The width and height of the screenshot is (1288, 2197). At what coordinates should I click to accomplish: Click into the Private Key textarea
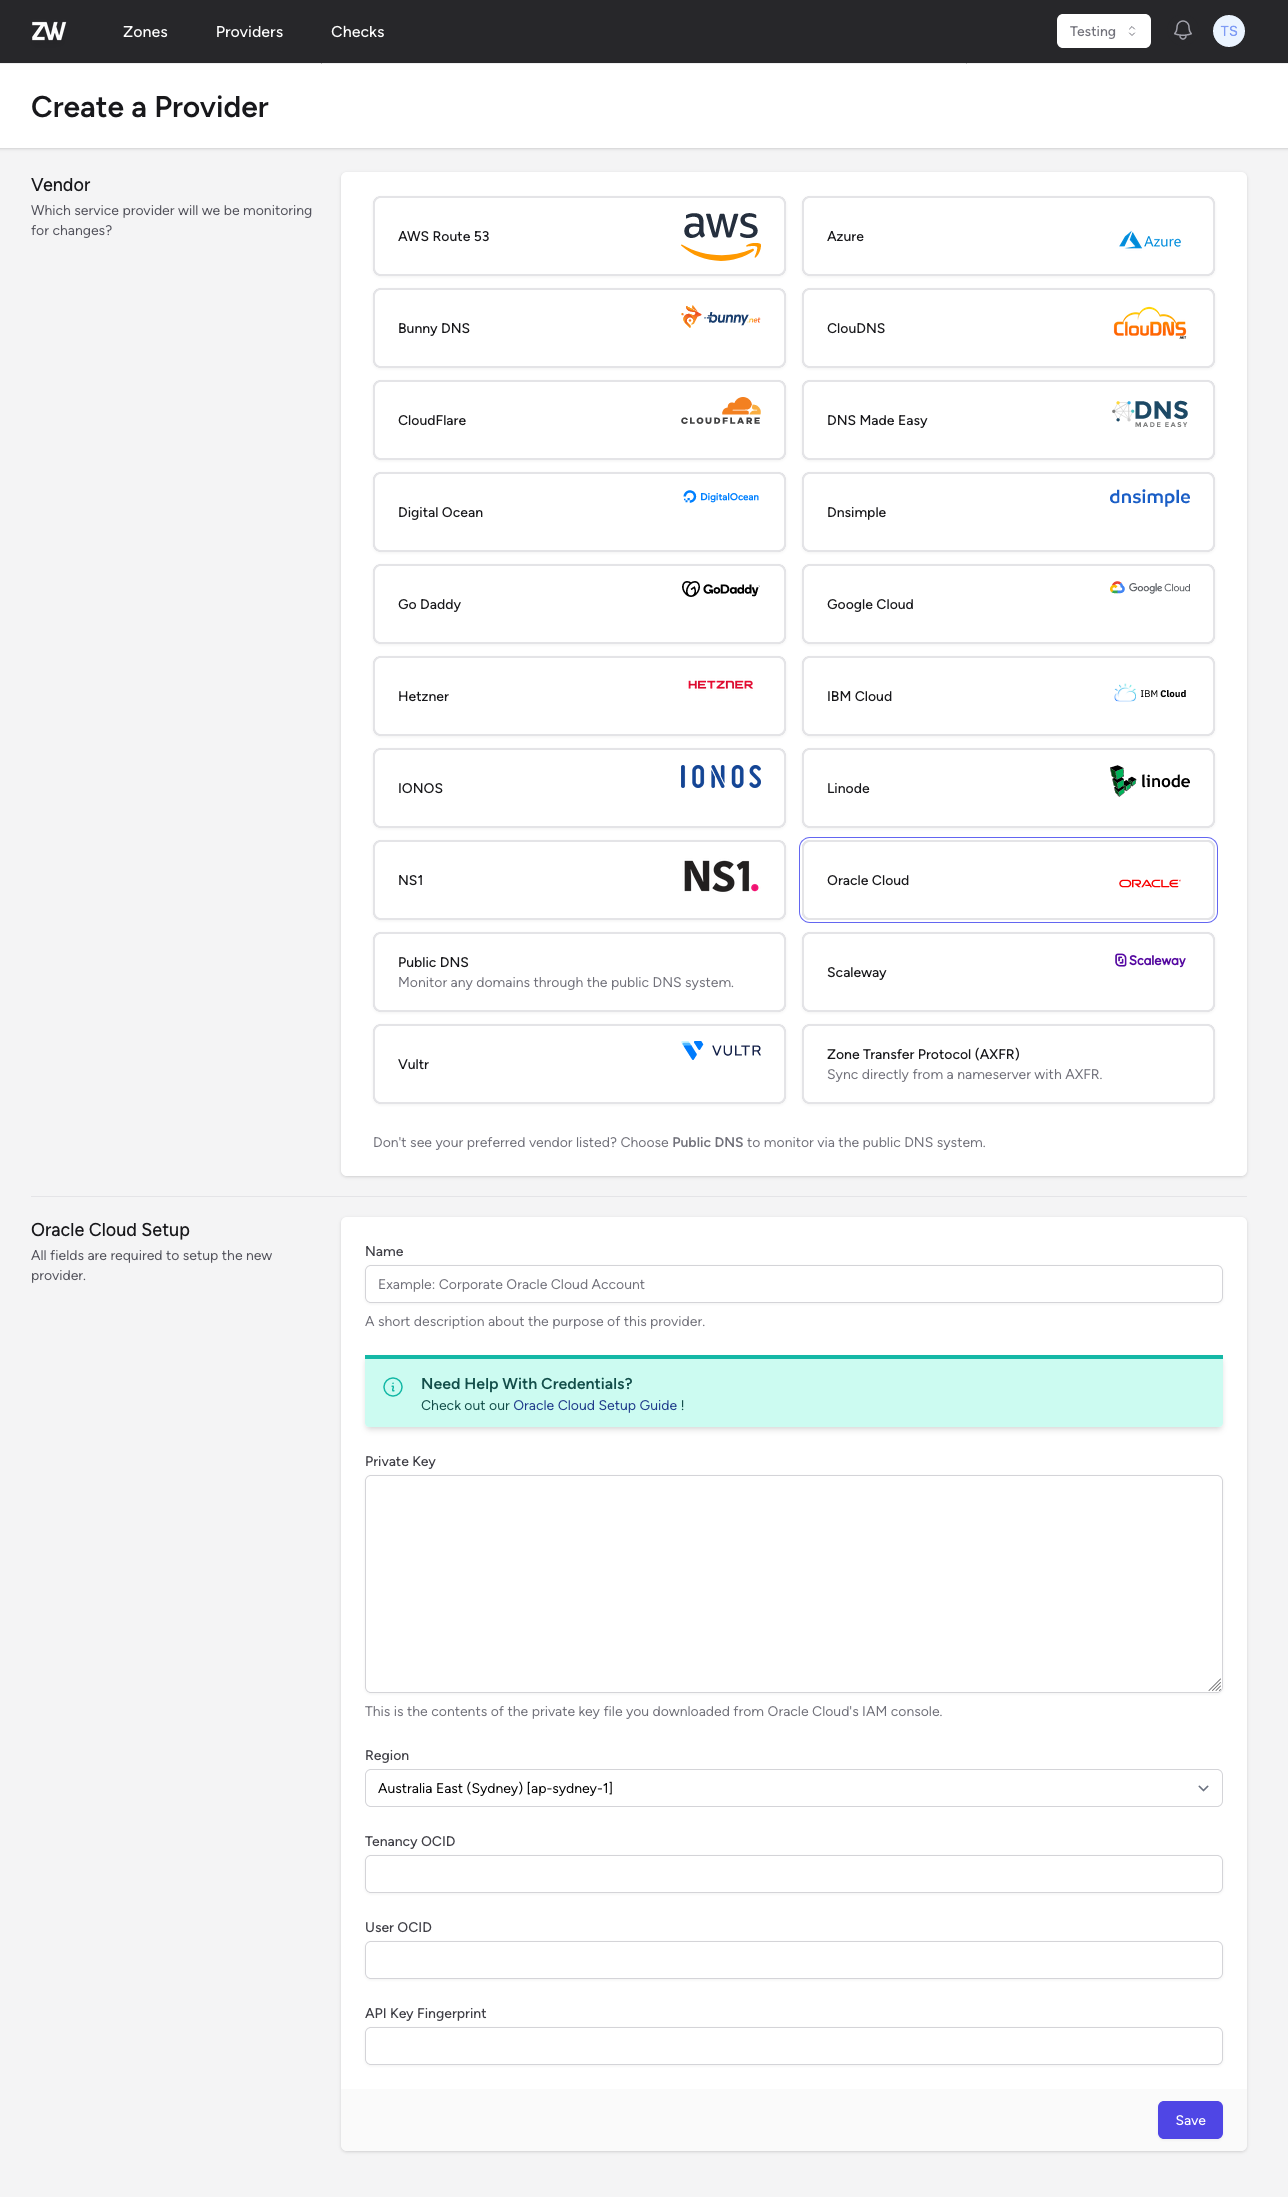(x=793, y=1584)
